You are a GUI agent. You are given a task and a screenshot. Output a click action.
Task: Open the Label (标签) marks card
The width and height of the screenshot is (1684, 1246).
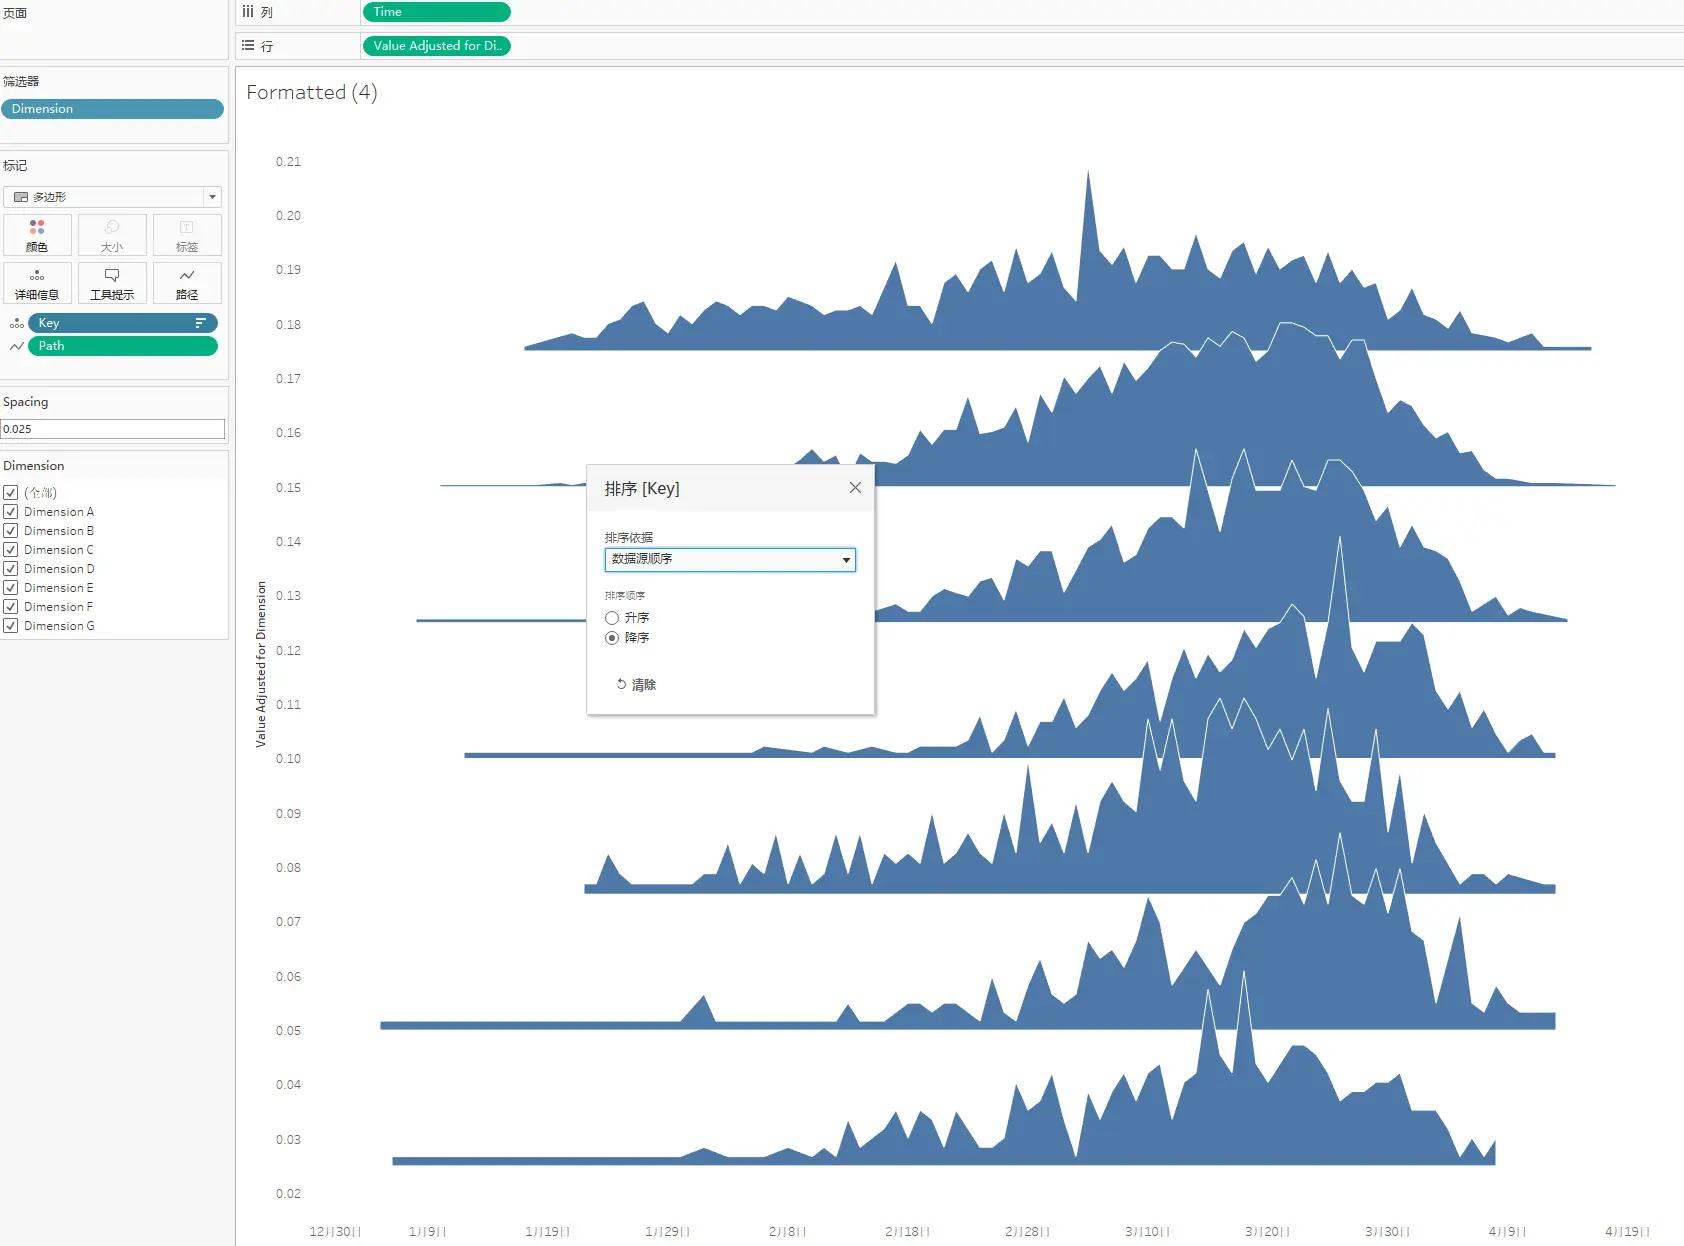[187, 235]
